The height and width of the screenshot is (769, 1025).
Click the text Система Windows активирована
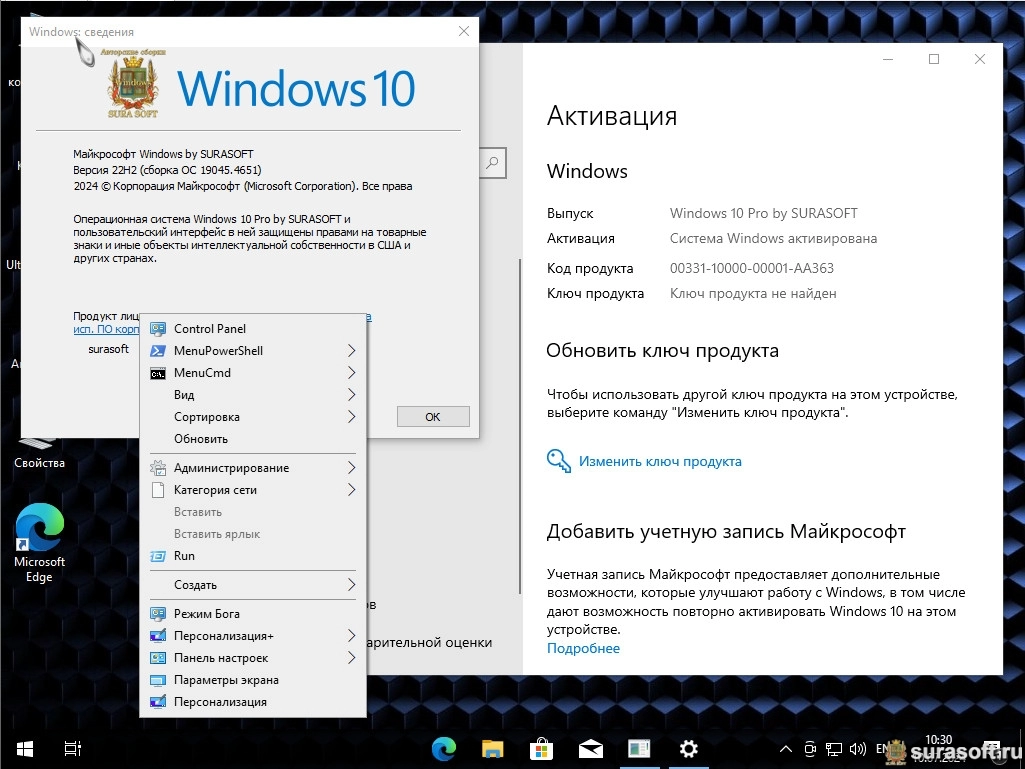point(773,239)
